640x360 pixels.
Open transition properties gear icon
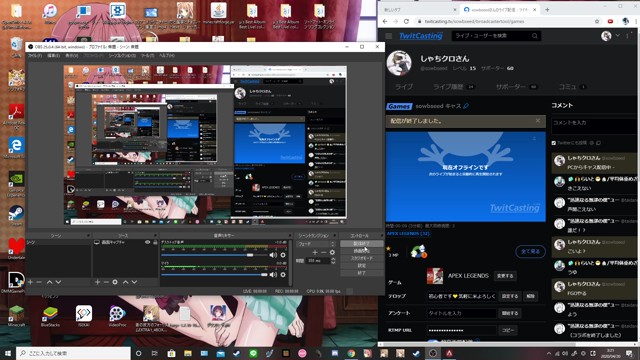click(x=332, y=252)
